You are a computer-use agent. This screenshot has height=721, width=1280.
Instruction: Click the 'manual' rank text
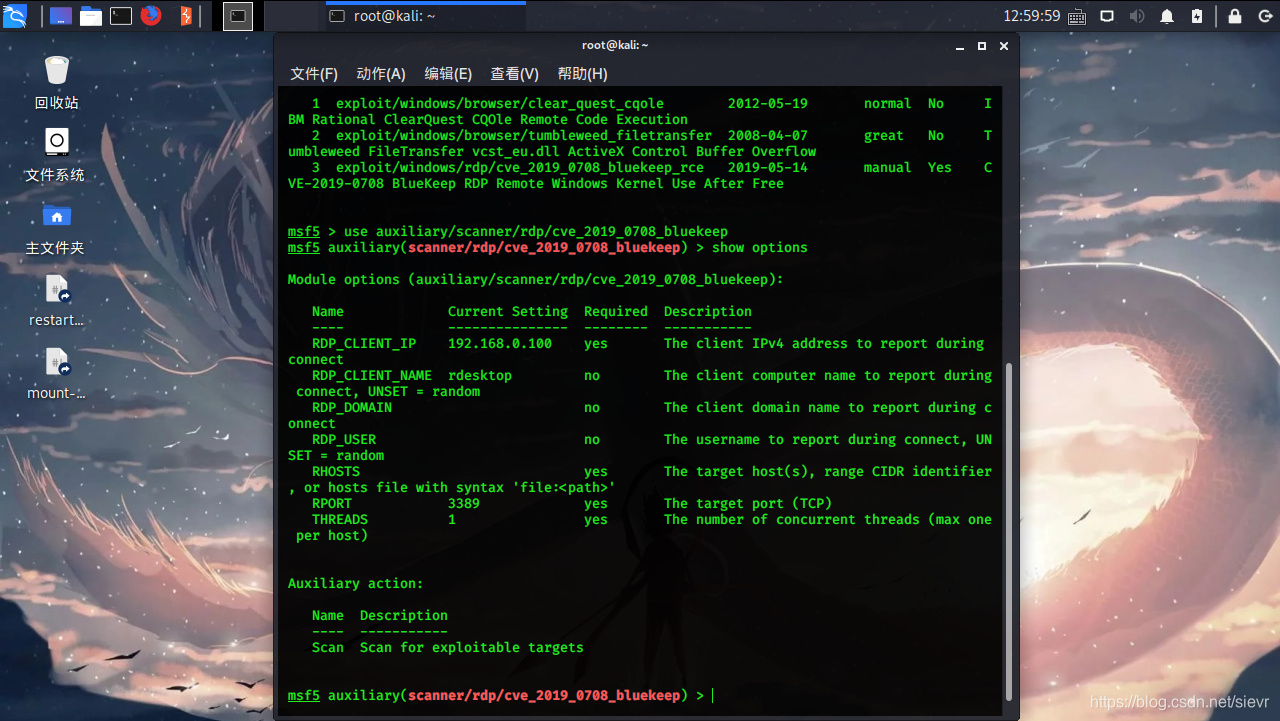(888, 168)
